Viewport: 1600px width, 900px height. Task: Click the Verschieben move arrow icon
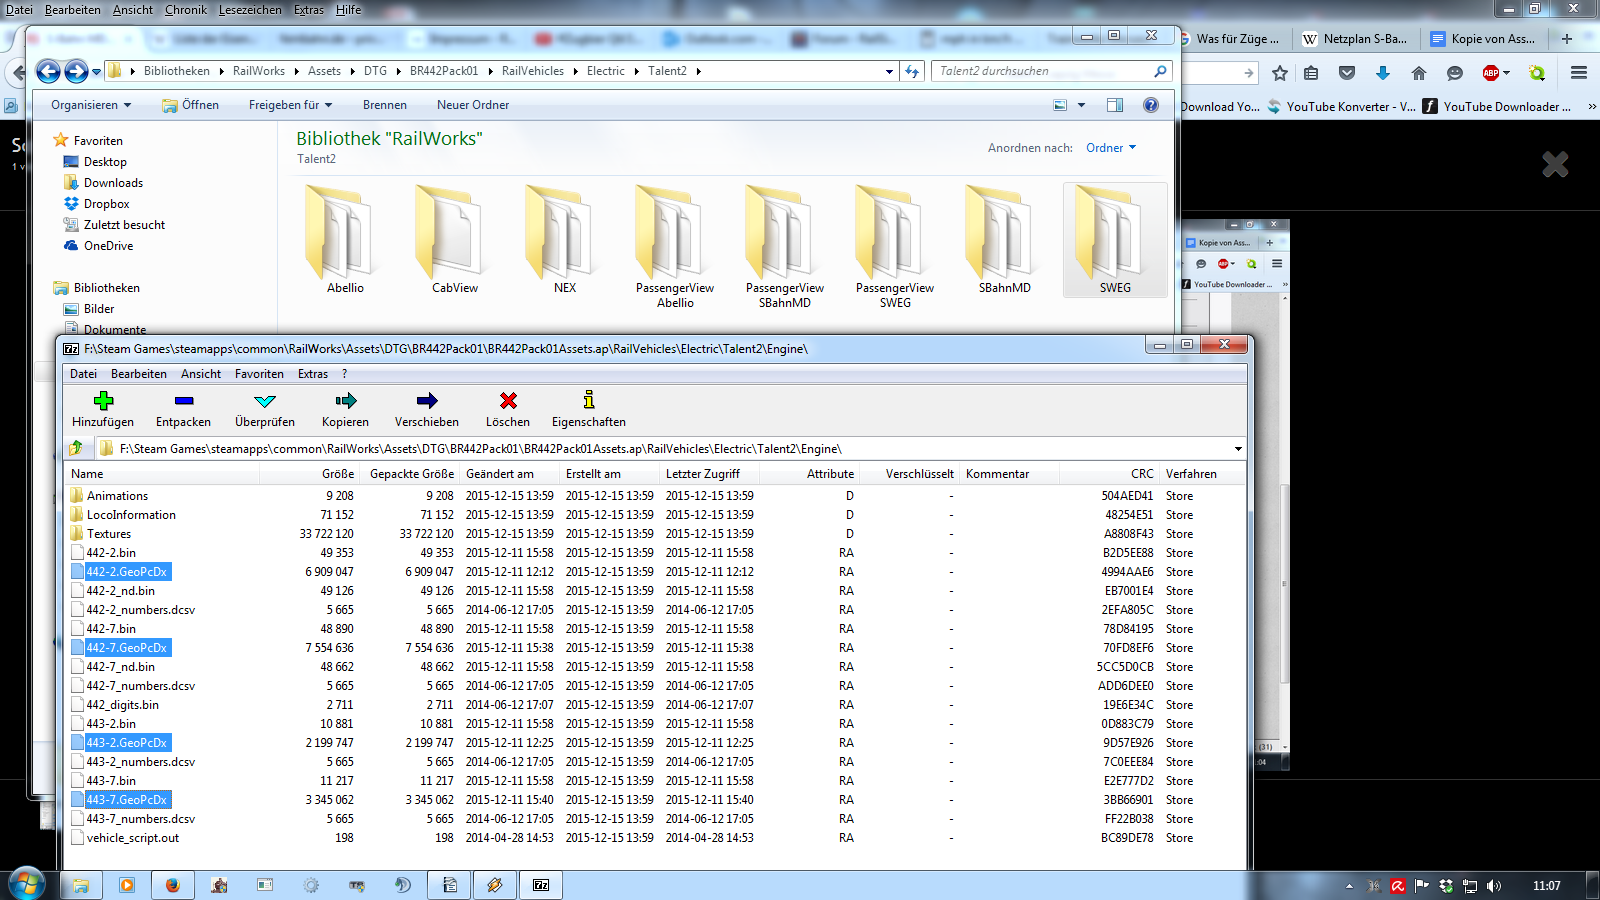pos(427,401)
